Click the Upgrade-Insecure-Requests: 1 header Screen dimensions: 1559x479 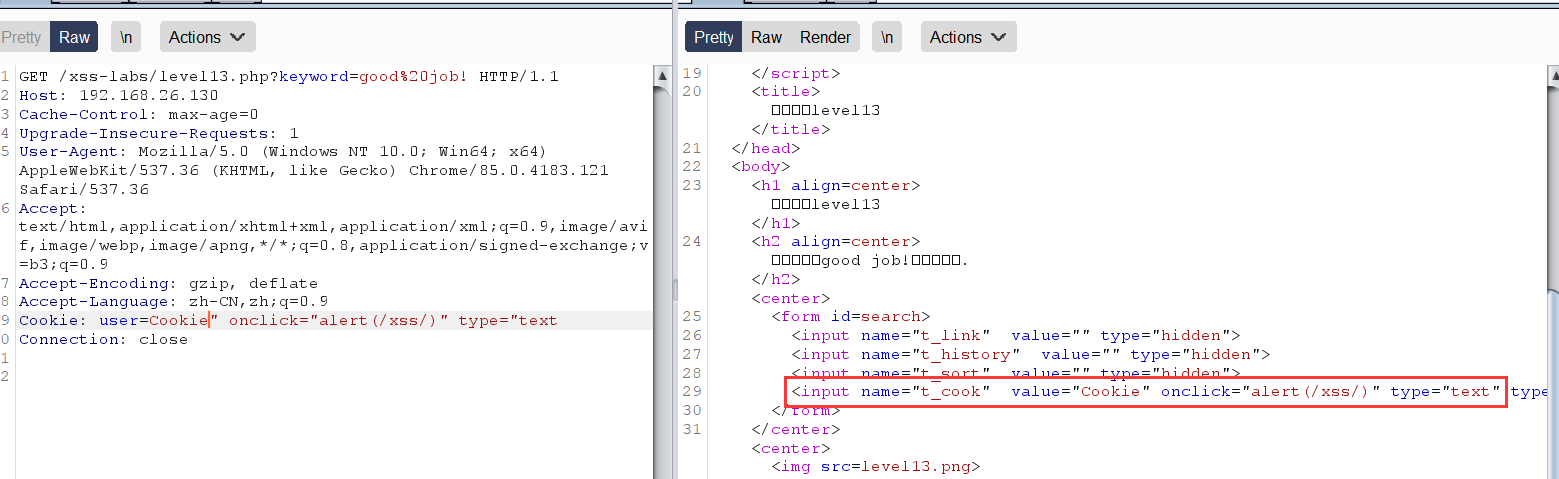tap(159, 133)
